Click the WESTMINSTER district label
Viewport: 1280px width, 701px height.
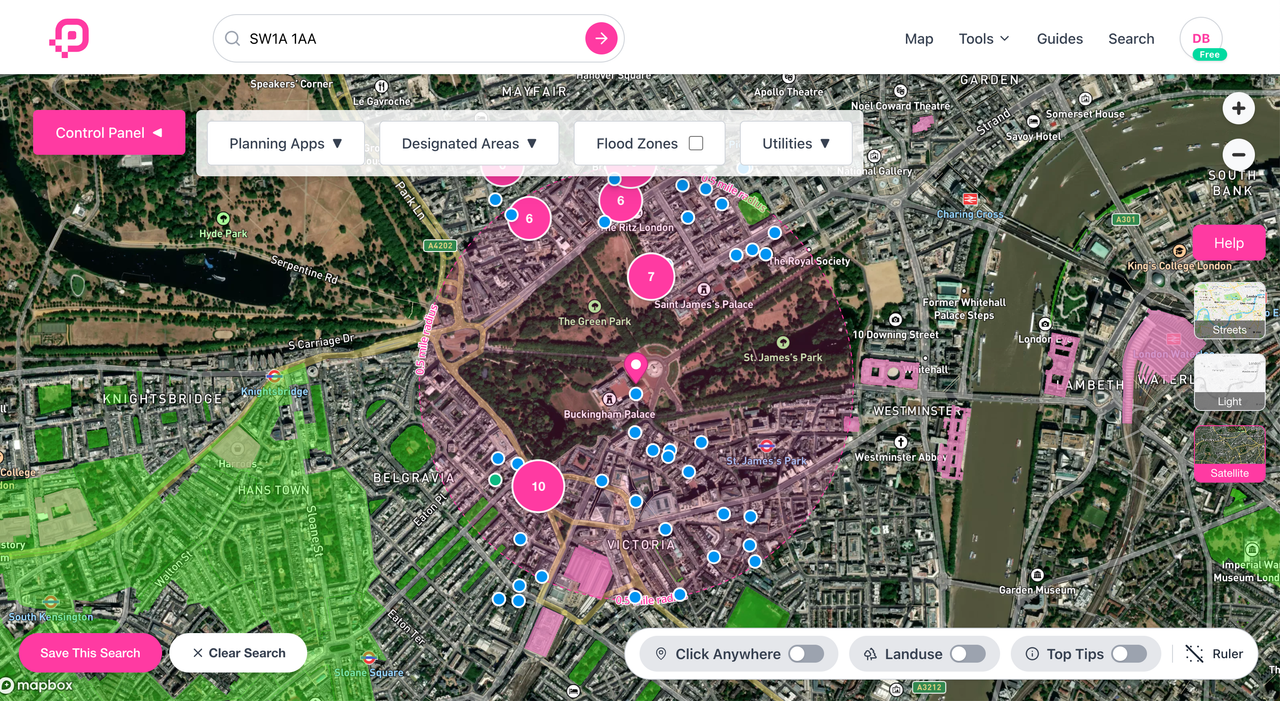917,411
